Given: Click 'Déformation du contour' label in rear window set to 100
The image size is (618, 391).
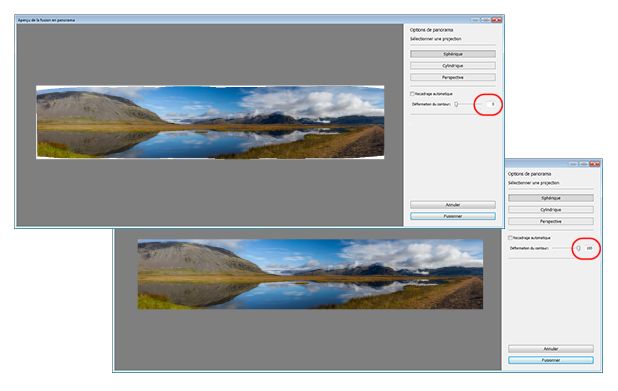Looking at the screenshot, I should (529, 248).
